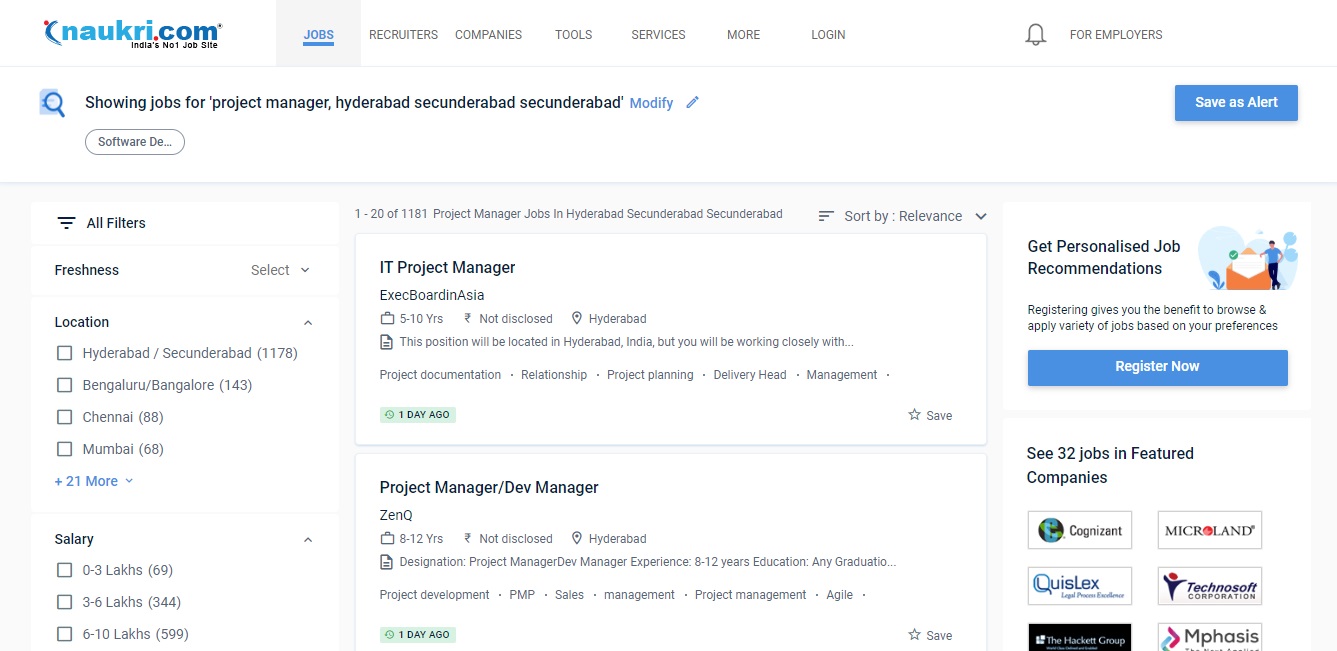The height and width of the screenshot is (651, 1337).
Task: Click the naukri.com home logo
Action: [133, 34]
